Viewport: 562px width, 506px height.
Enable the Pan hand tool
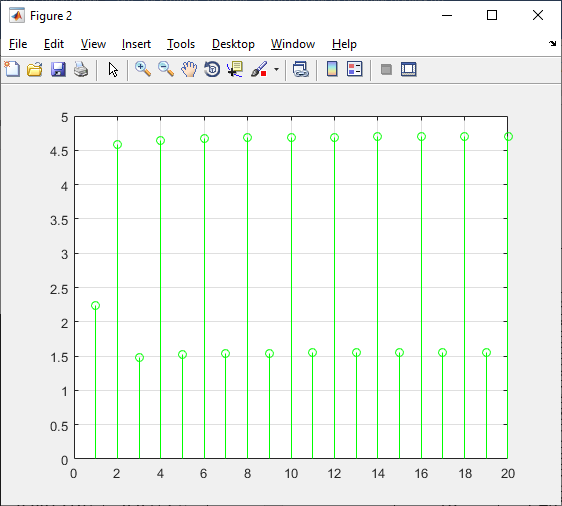point(189,69)
